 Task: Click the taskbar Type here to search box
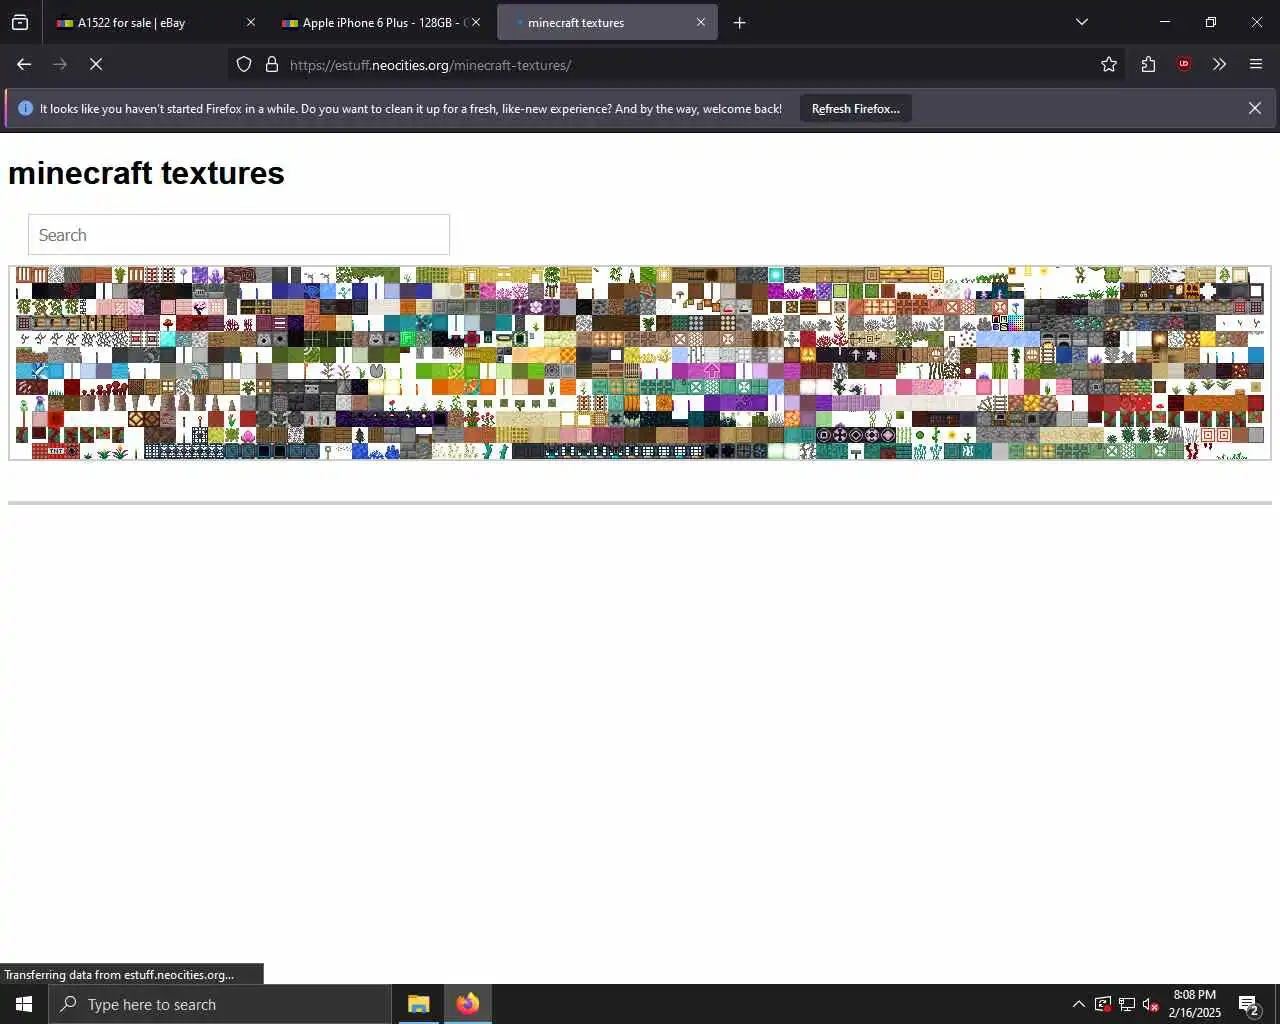point(220,1004)
